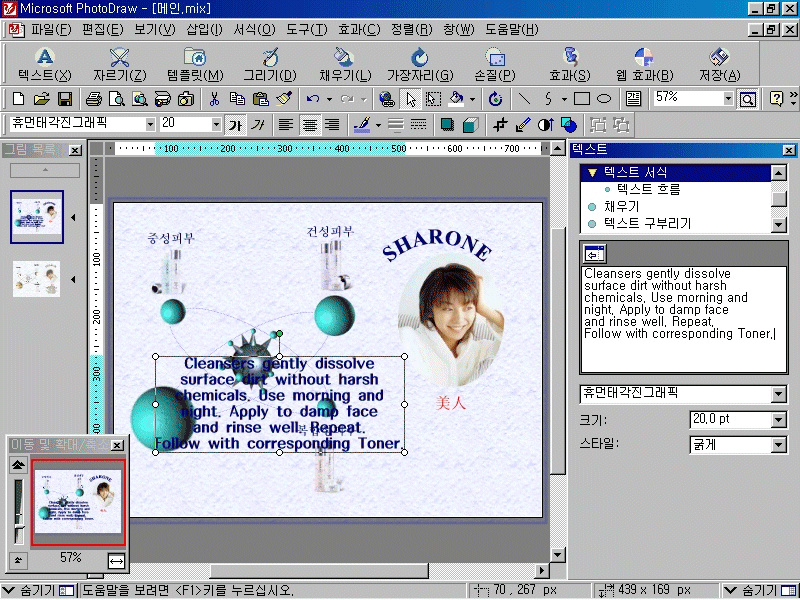Open the 가장자리(G) outline menu
The image size is (800, 600).
tap(420, 64)
